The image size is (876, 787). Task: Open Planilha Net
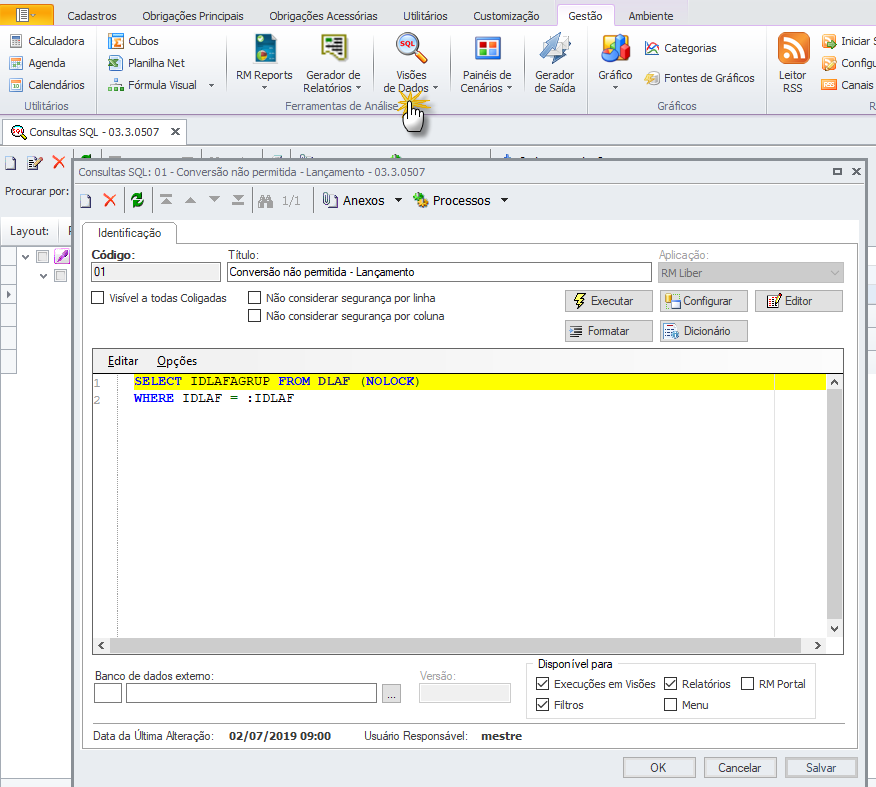[x=146, y=63]
